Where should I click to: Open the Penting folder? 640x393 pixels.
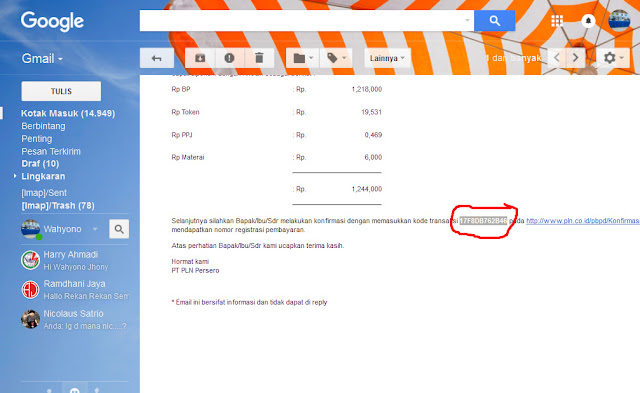[x=37, y=139]
